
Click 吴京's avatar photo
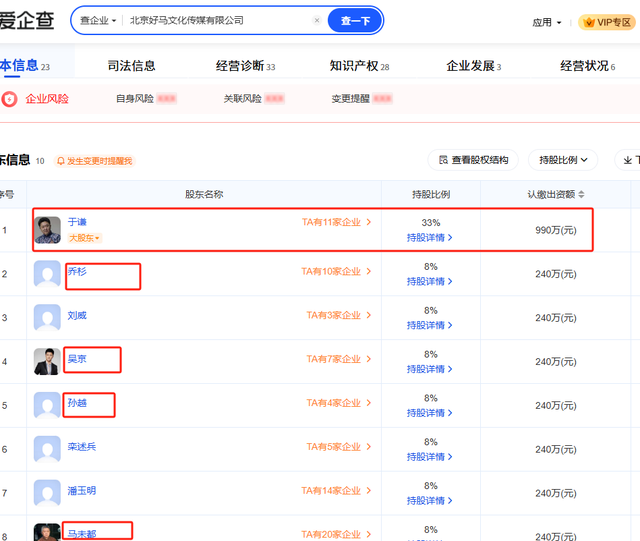coord(47,361)
